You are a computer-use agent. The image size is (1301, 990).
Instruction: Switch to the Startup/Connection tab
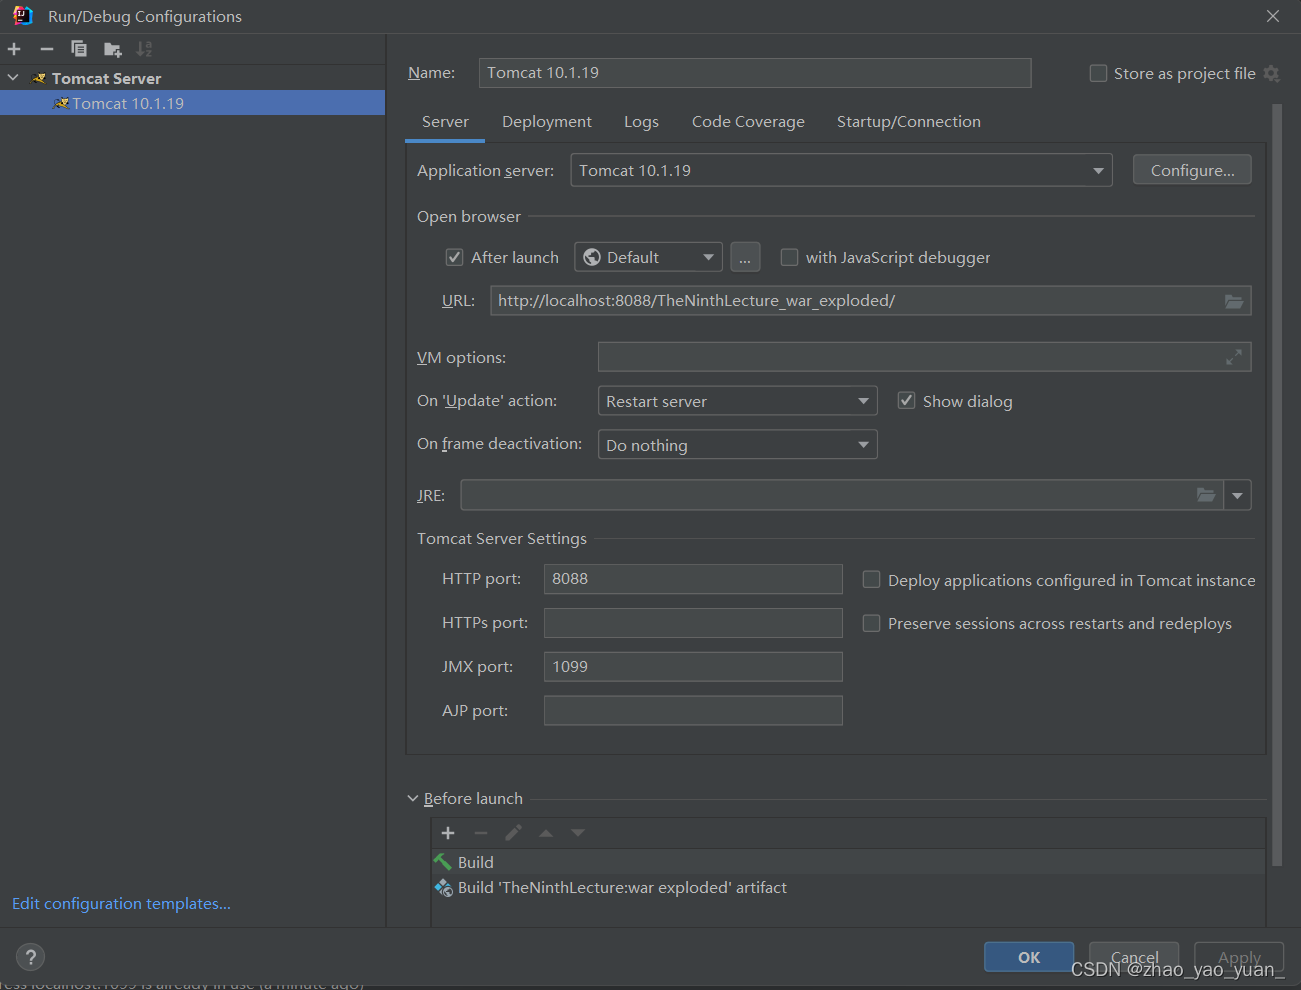(909, 122)
